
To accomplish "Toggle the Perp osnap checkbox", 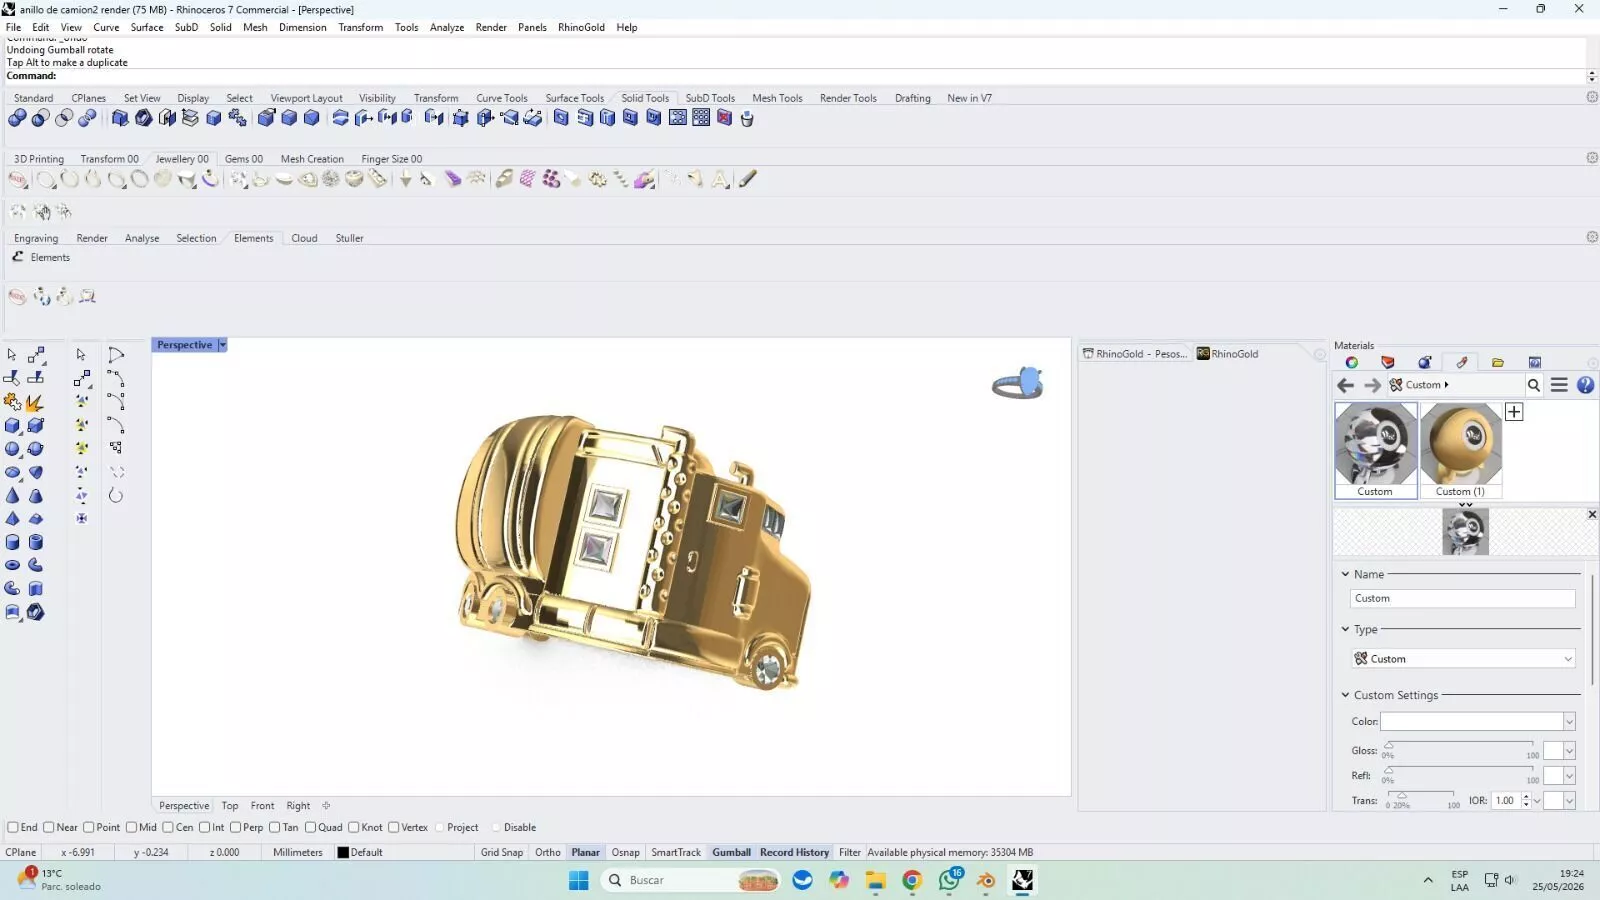I will click(x=236, y=827).
